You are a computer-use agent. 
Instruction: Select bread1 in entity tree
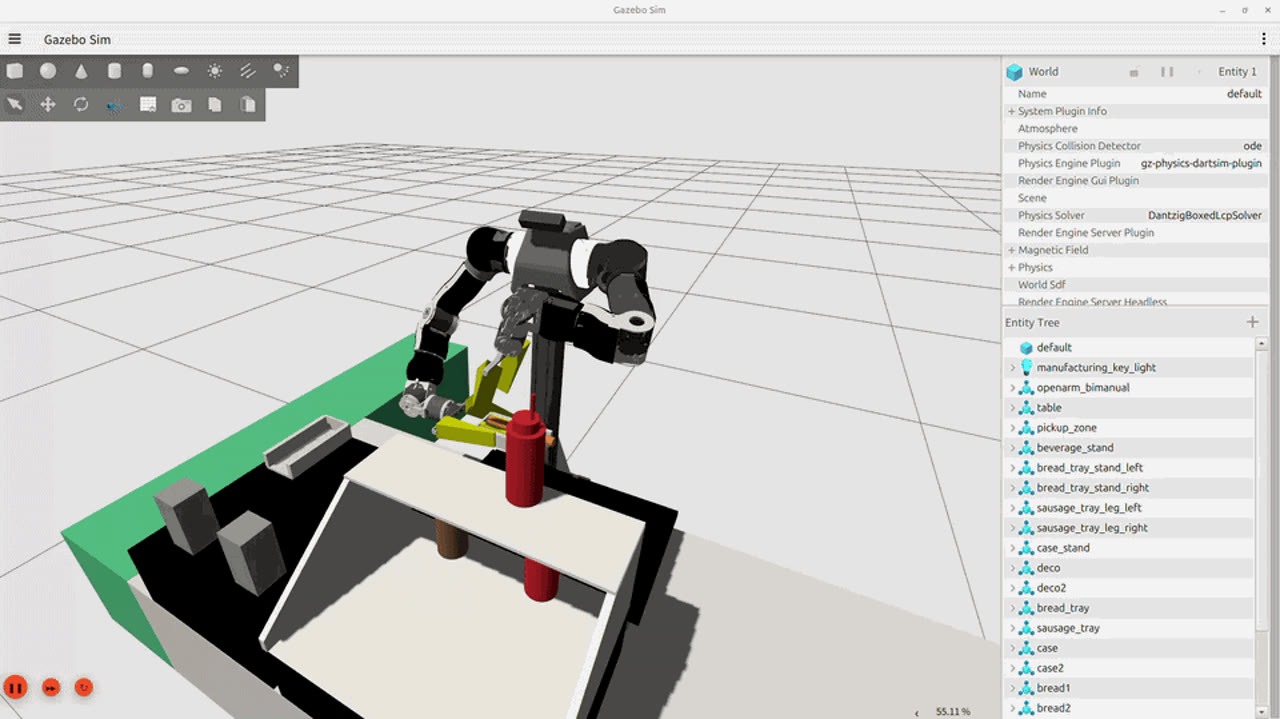(x=1129, y=687)
